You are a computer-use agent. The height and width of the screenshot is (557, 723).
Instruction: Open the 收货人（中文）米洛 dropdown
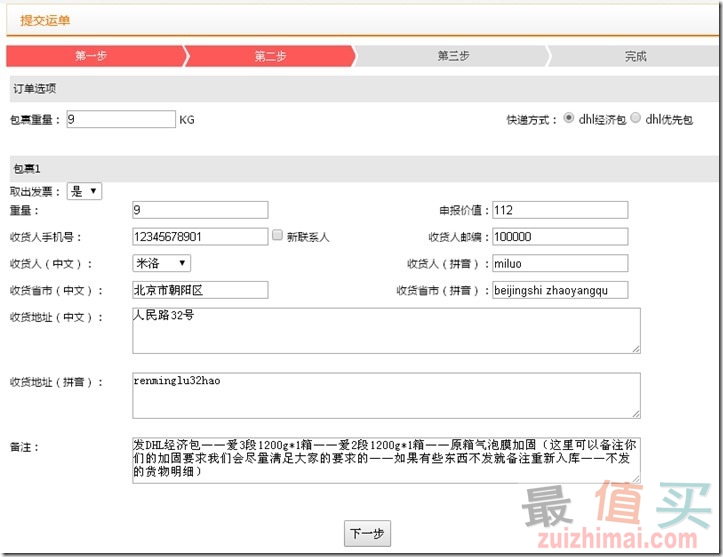pos(161,263)
